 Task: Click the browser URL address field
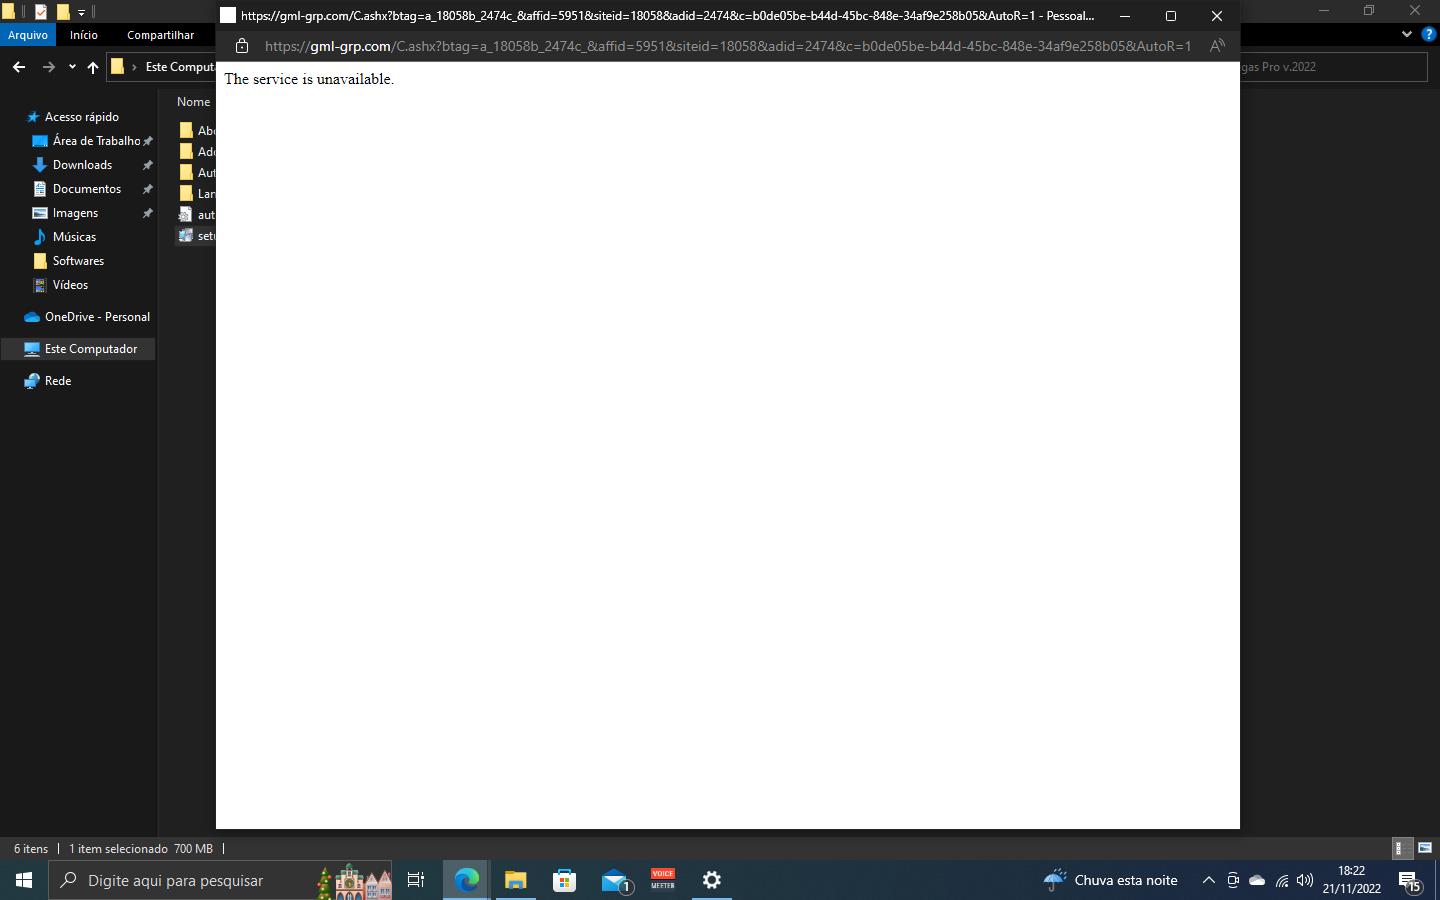[x=727, y=46]
